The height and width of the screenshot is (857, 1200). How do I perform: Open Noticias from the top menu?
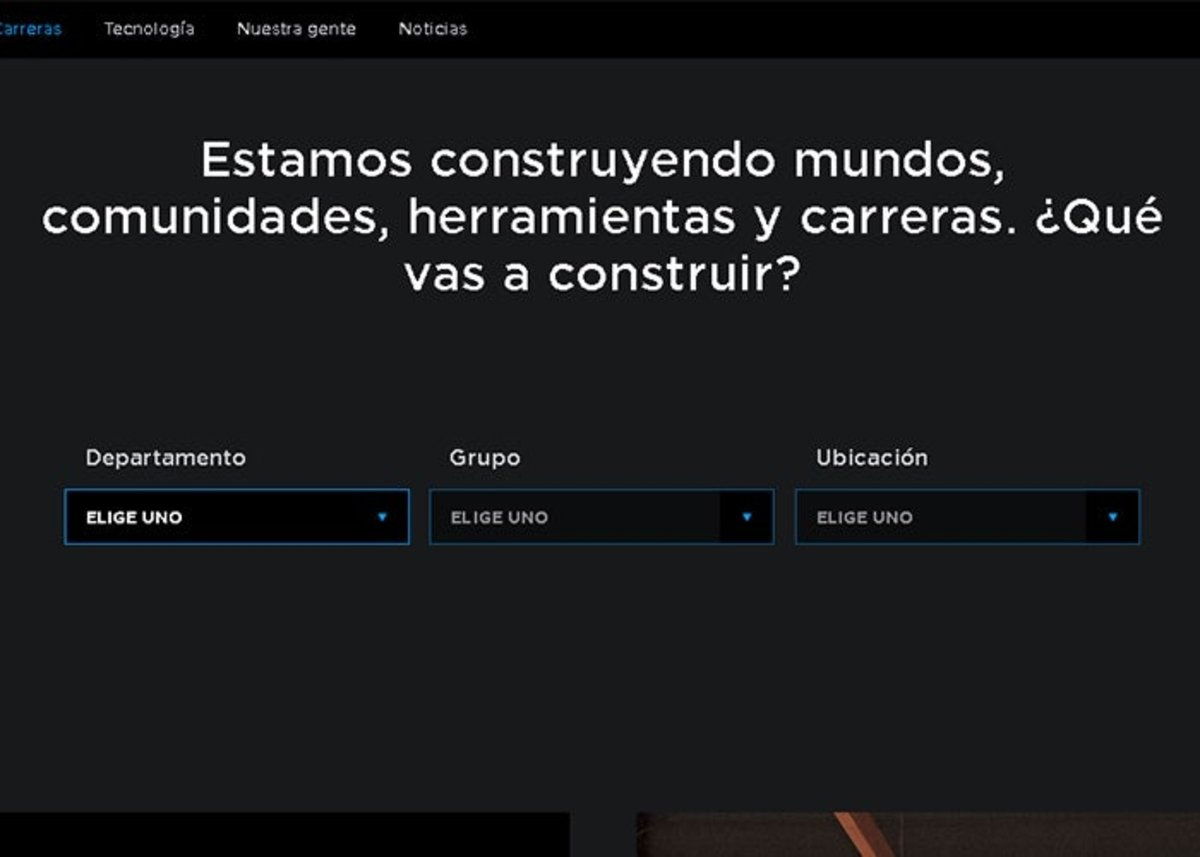click(433, 29)
